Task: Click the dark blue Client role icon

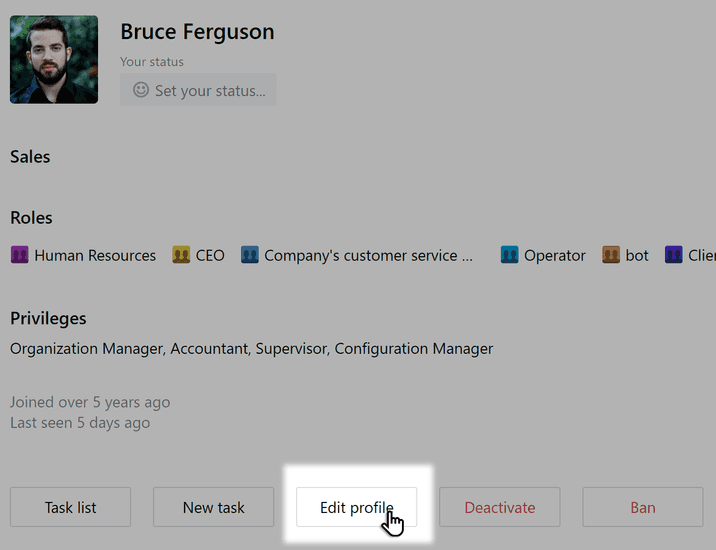Action: click(674, 255)
